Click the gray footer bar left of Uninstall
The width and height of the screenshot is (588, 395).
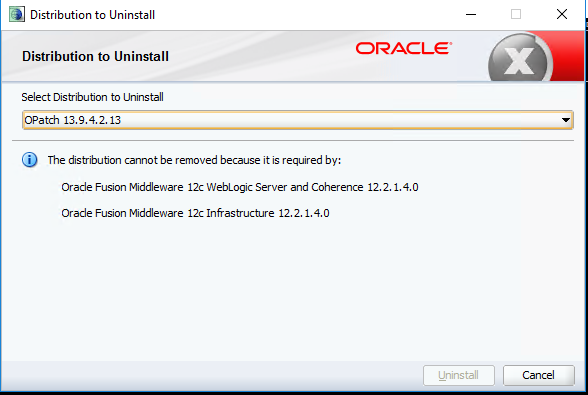coord(212,375)
